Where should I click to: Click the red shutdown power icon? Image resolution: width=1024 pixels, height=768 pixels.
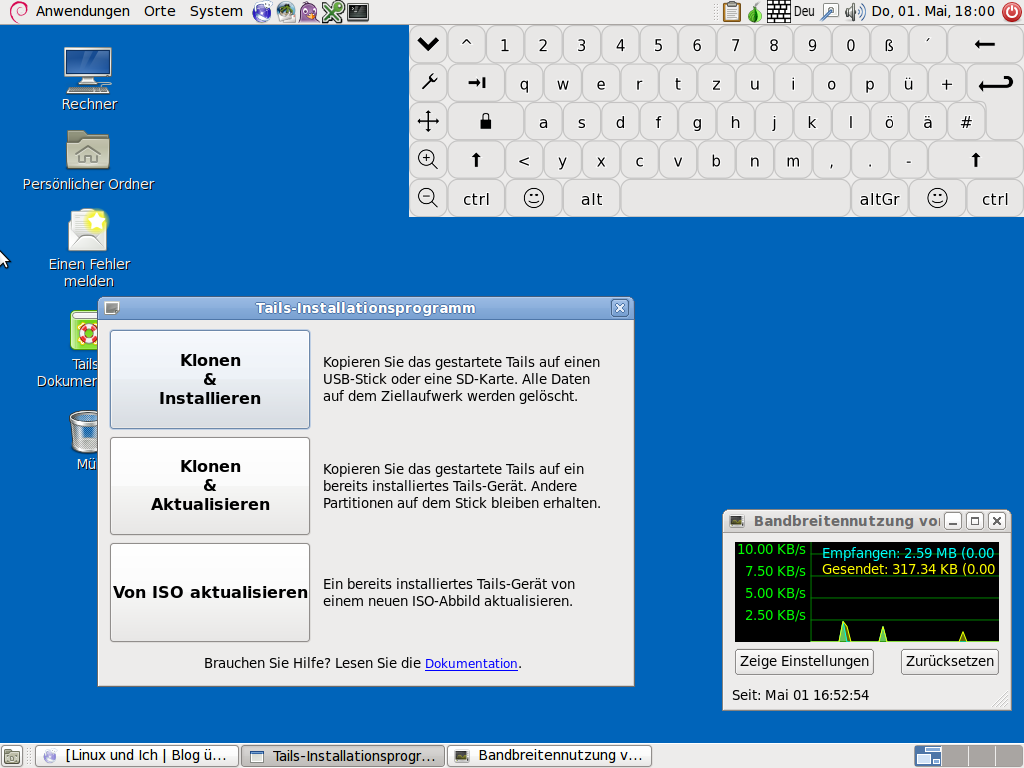click(1009, 12)
